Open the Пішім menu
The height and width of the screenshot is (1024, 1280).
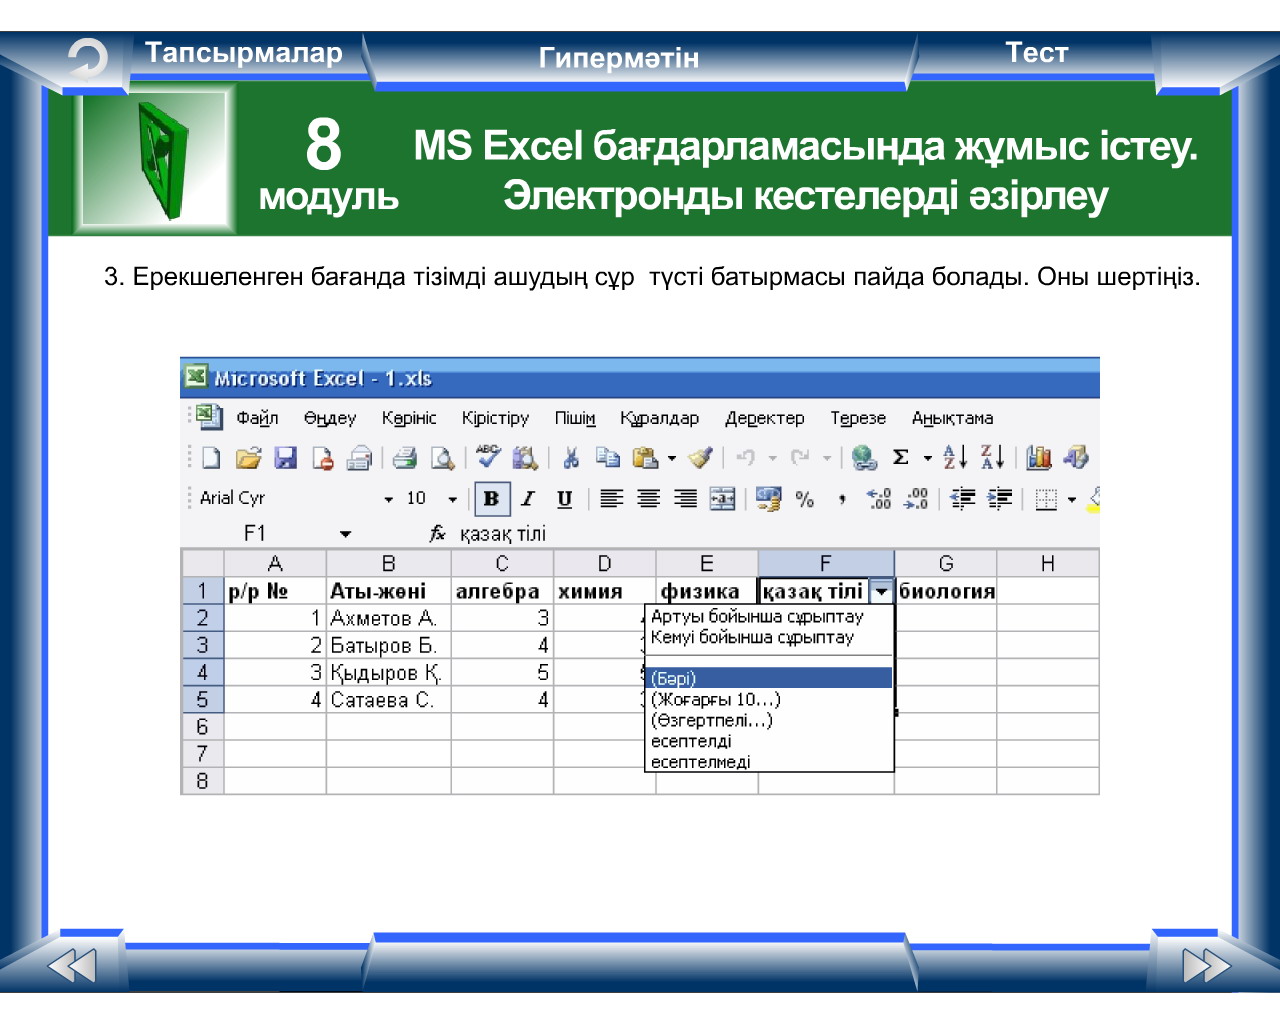click(x=575, y=418)
